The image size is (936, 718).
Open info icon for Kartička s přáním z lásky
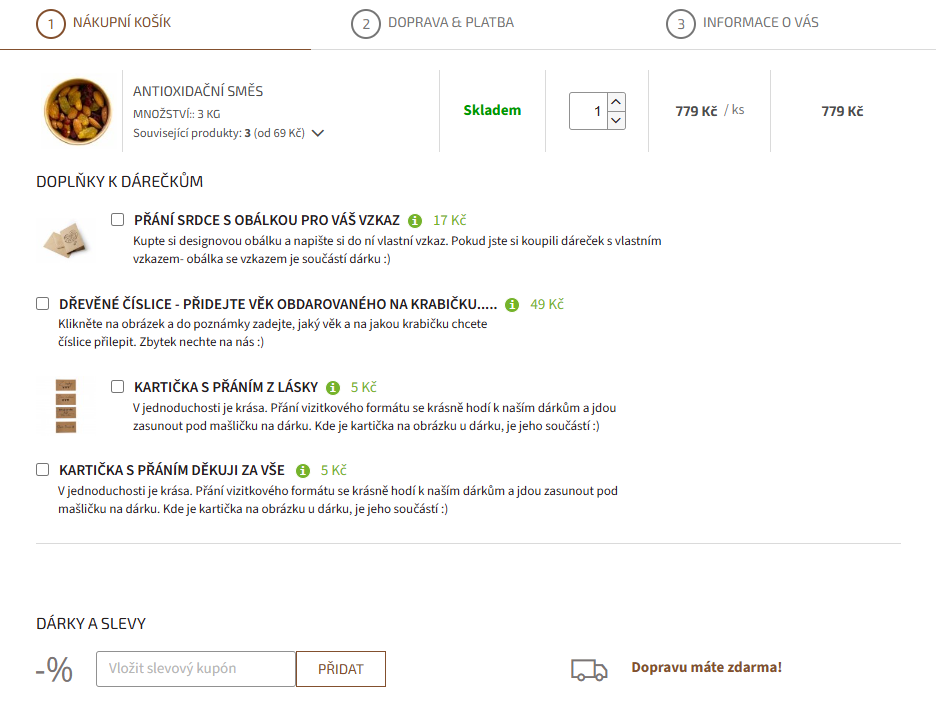[x=334, y=387]
